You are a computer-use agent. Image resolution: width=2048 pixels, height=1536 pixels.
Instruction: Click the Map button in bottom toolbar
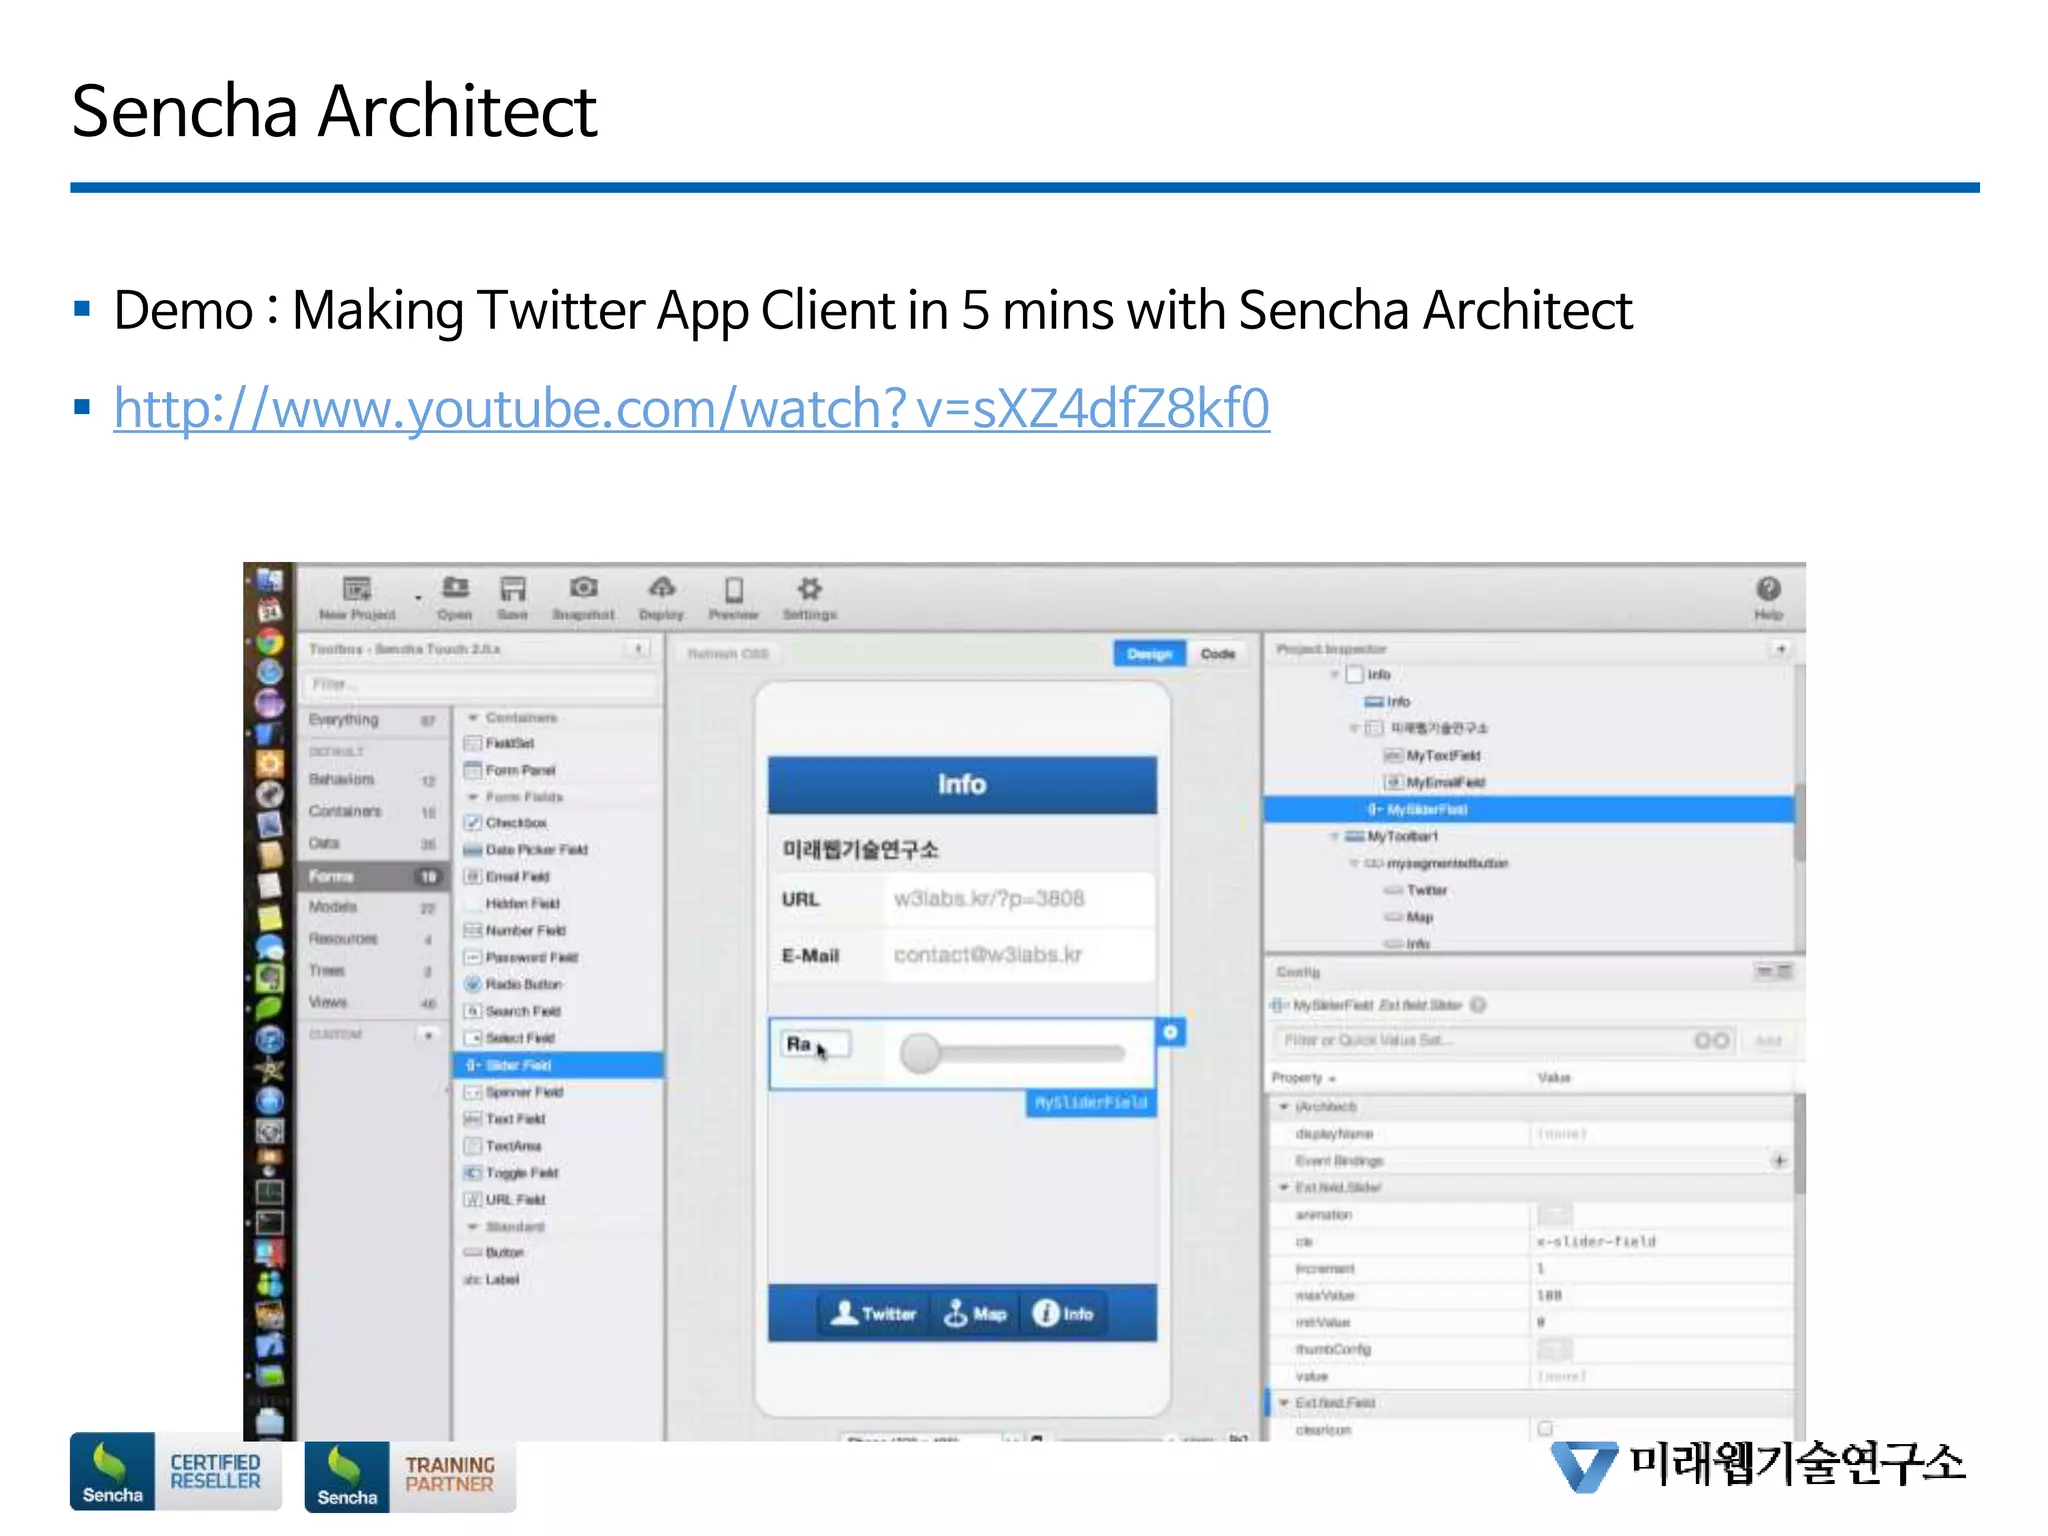[975, 1313]
